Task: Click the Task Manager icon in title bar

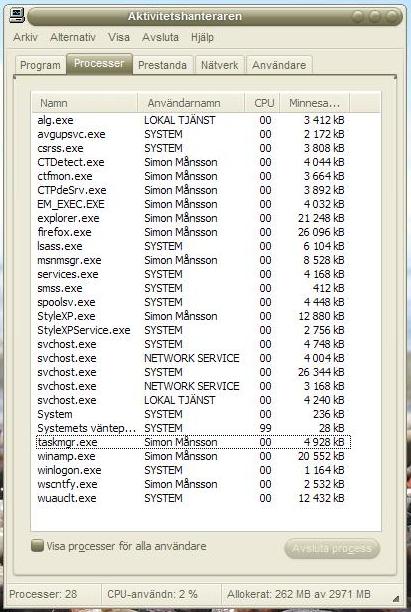Action: click(17, 15)
